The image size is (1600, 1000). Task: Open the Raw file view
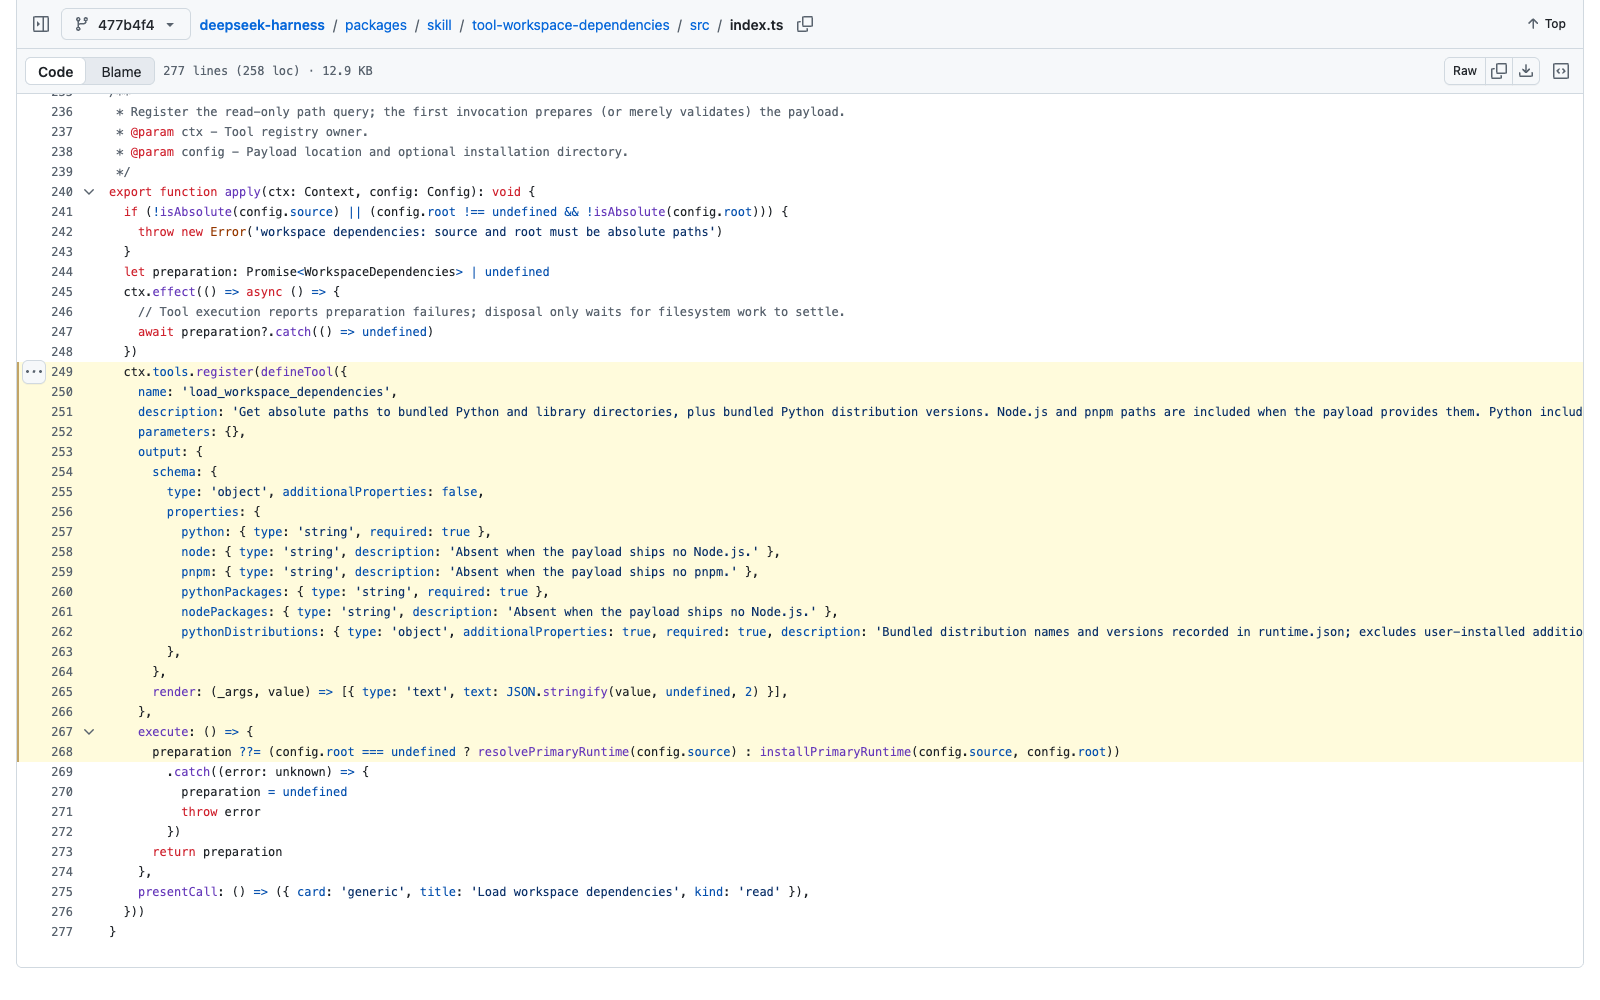(x=1465, y=71)
